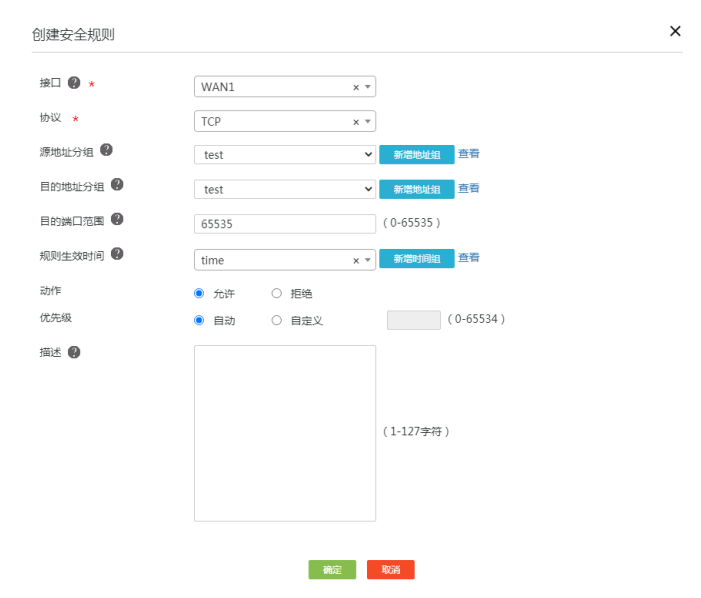Clear the TCP protocol selection
The width and height of the screenshot is (701, 598).
point(355,122)
